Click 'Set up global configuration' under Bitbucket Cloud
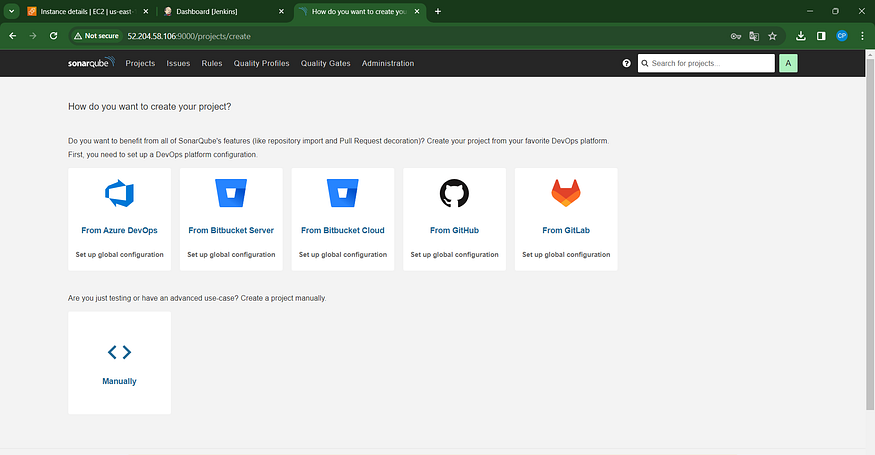Screen dimensions: 875x455 click(343, 255)
